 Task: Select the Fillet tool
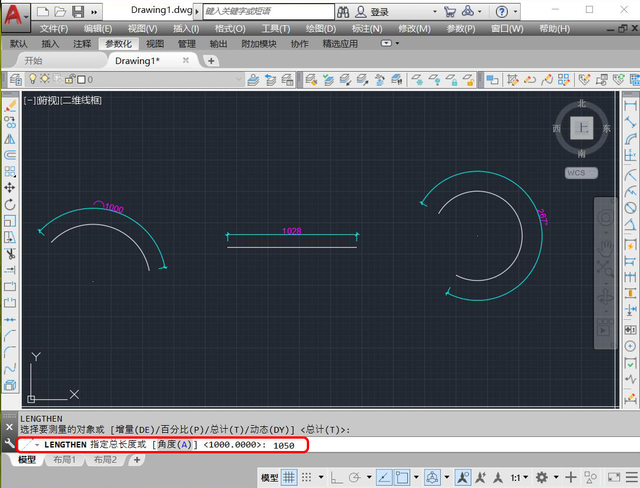[10, 352]
